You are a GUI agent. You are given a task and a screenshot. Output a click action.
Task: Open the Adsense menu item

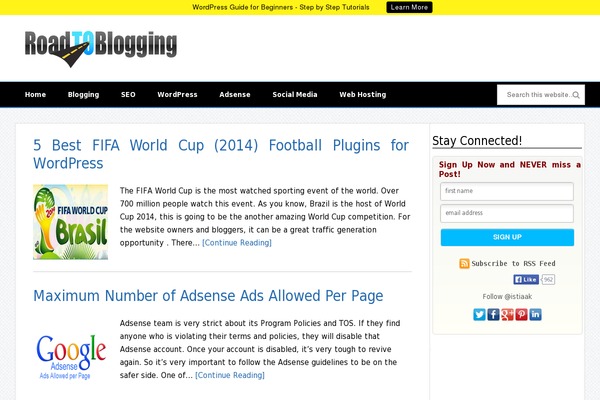[x=235, y=95]
